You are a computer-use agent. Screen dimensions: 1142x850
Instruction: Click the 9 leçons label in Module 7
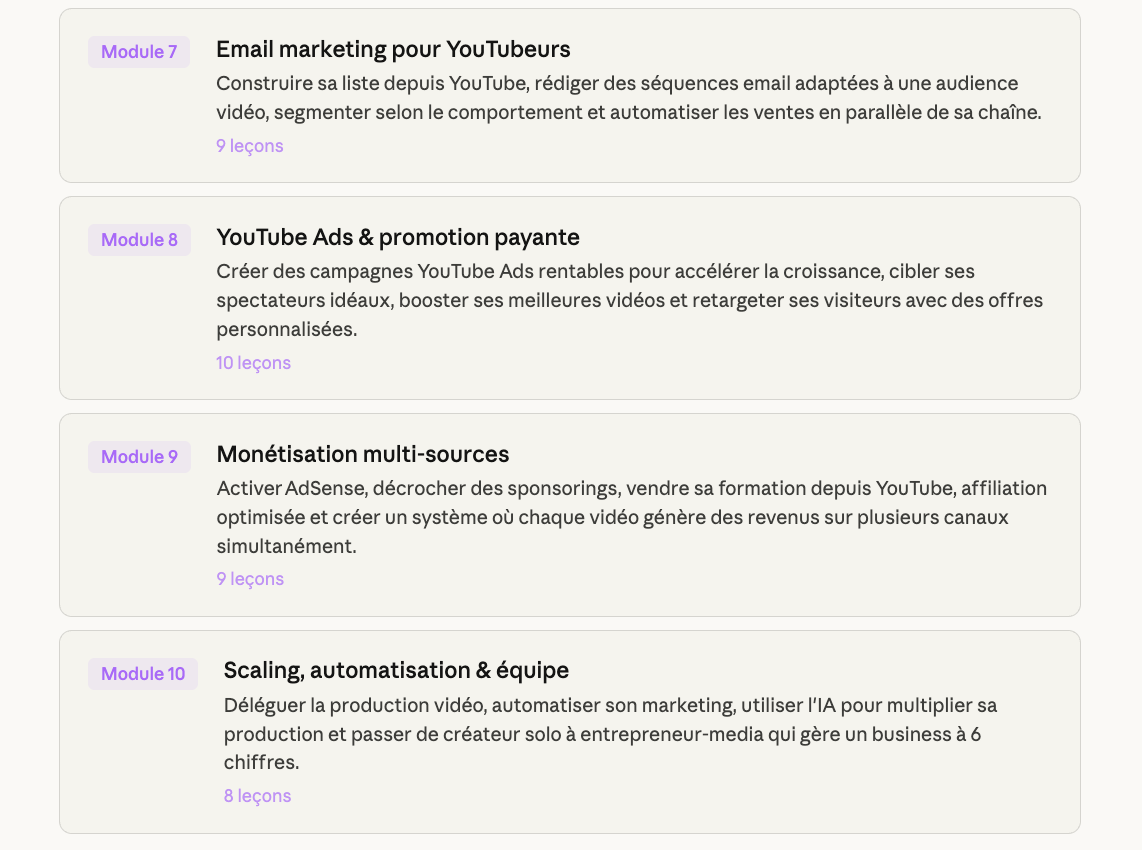click(250, 146)
